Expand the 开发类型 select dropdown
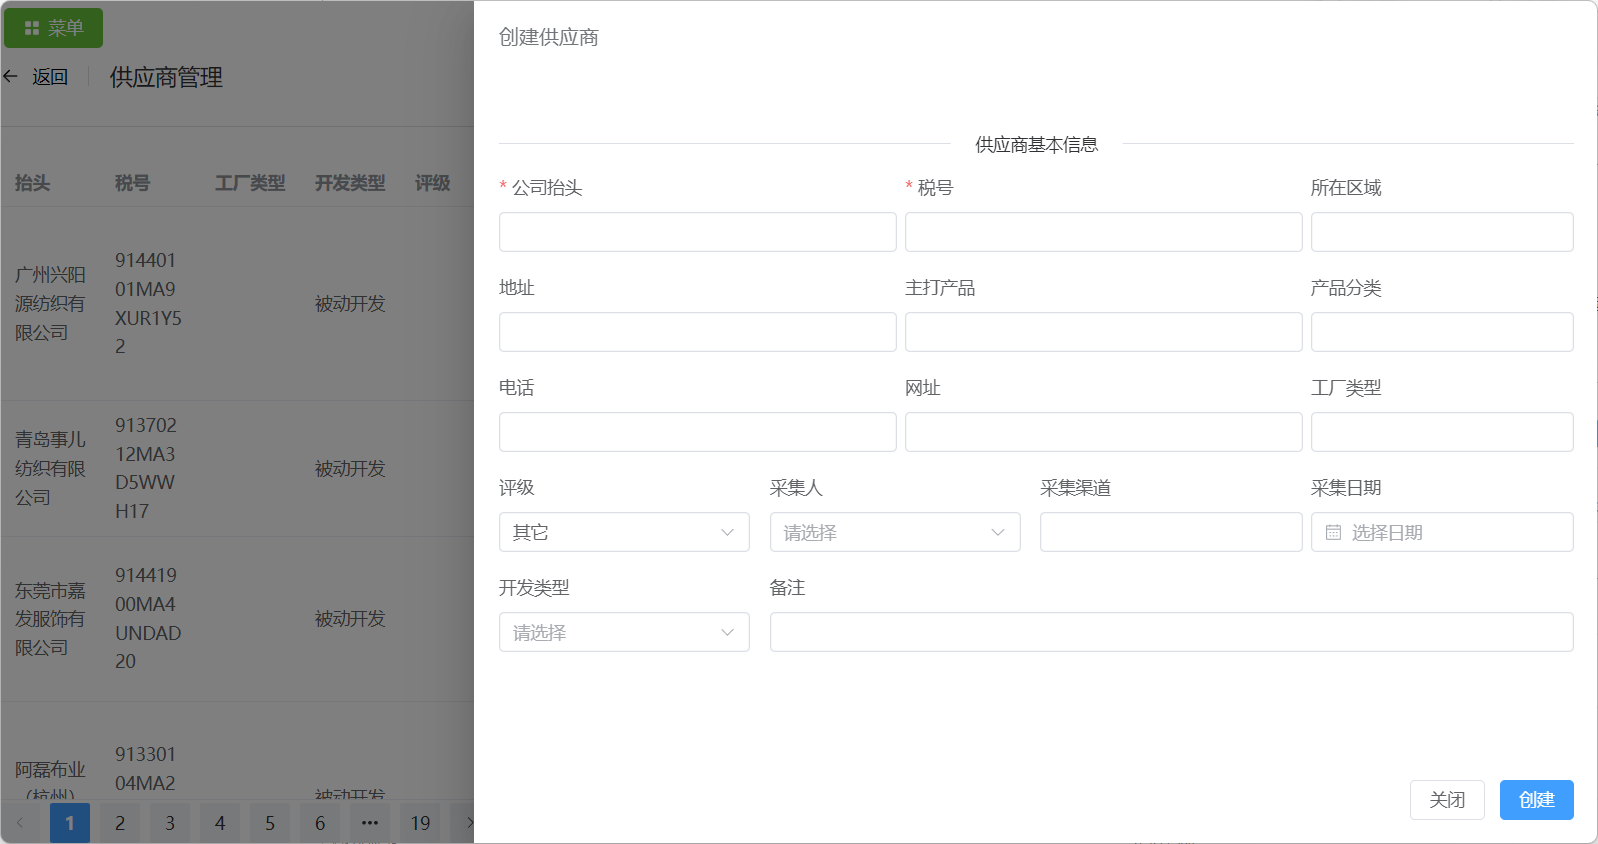 pos(623,632)
